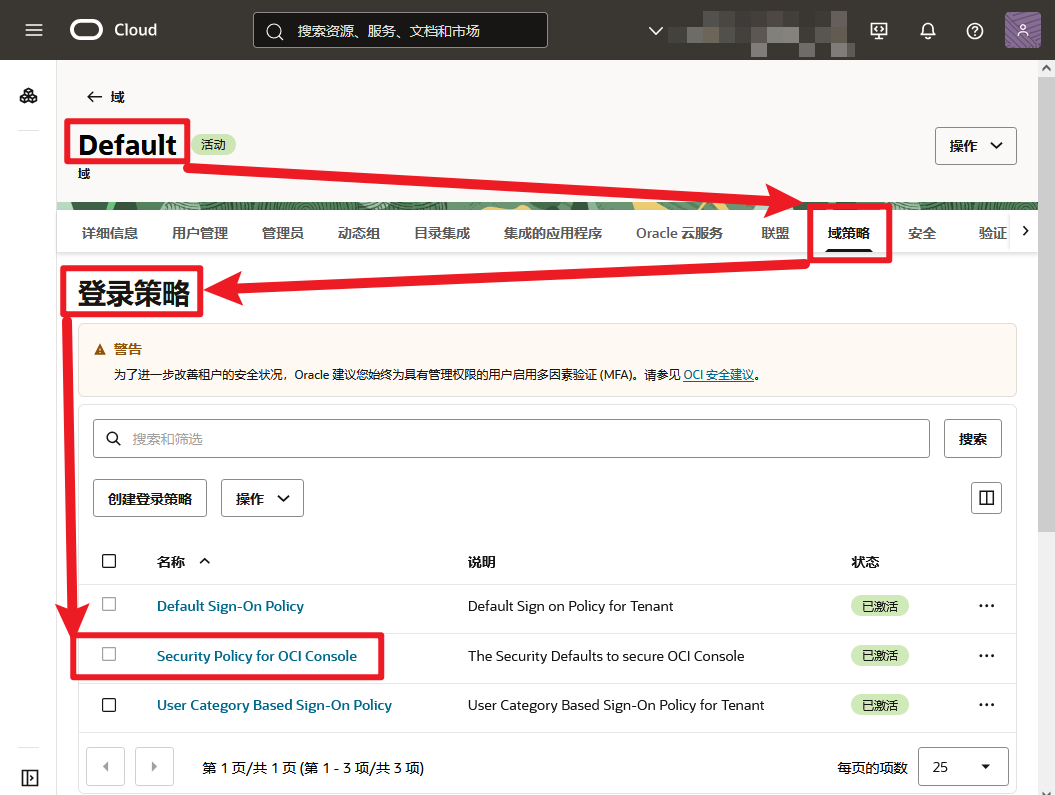
Task: Open actions menu for Default Sign-On Policy
Action: pos(986,606)
